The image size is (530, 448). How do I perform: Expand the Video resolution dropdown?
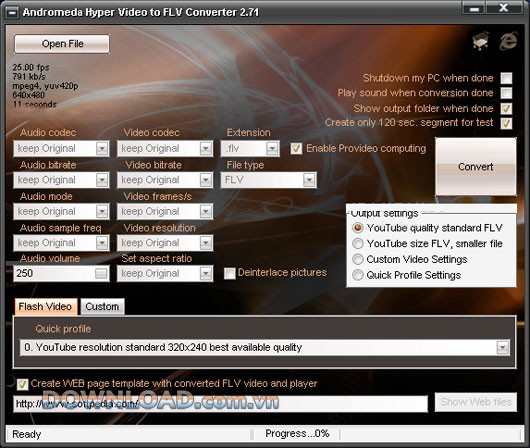click(x=206, y=243)
